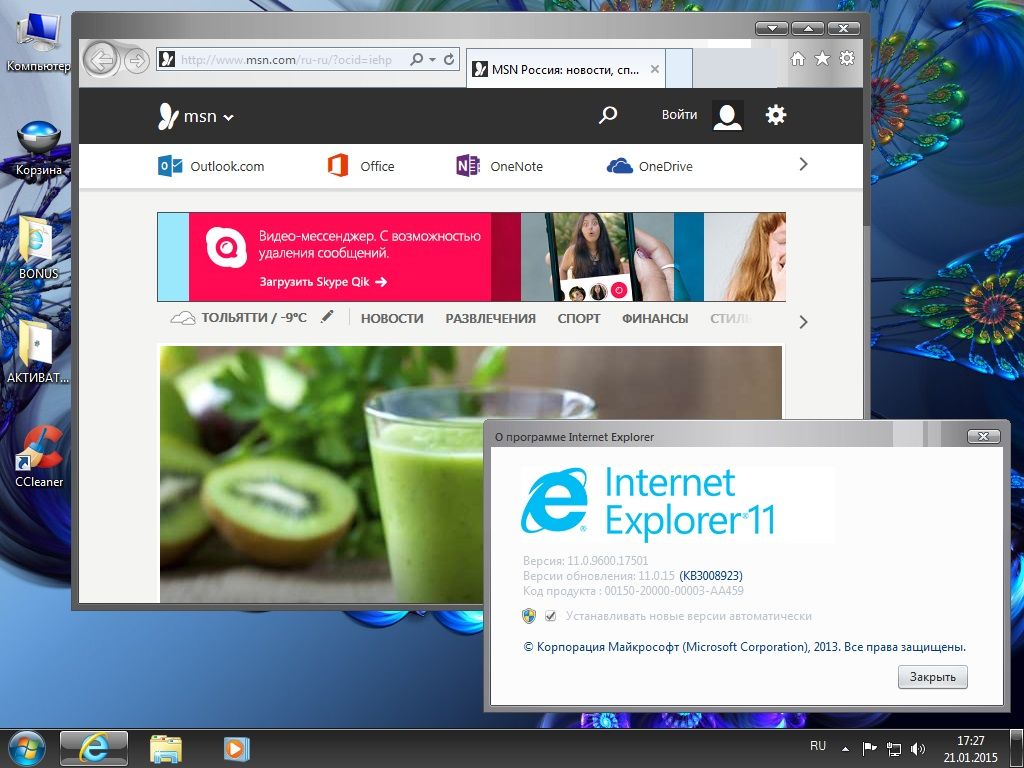This screenshot has width=1024, height=768.
Task: Select the MSN Россия tab
Action: pos(566,69)
